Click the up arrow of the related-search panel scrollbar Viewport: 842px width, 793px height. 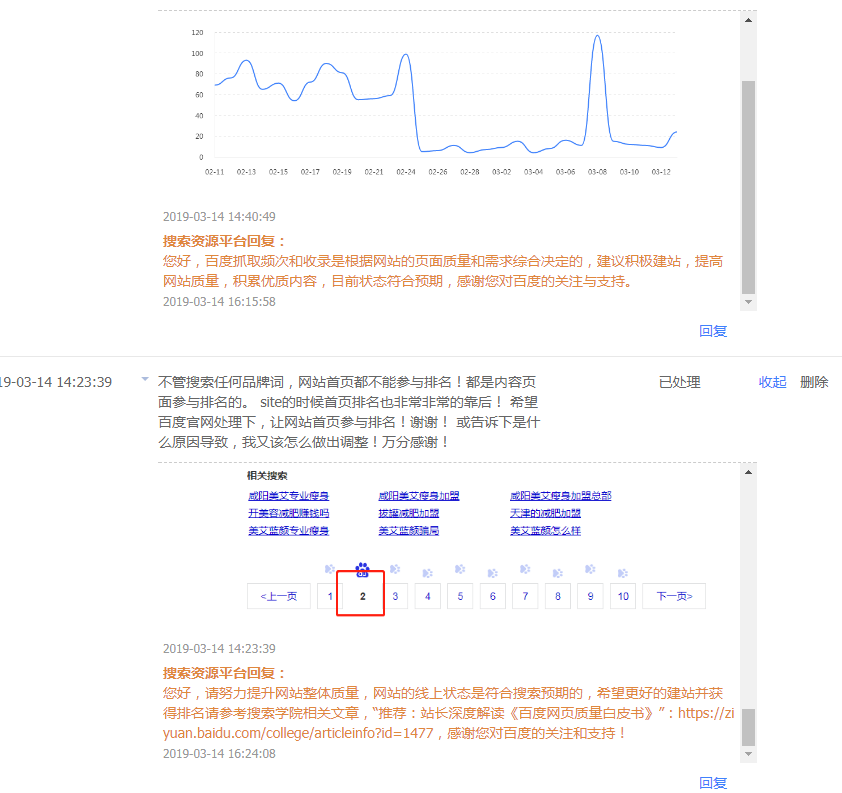coord(748,470)
